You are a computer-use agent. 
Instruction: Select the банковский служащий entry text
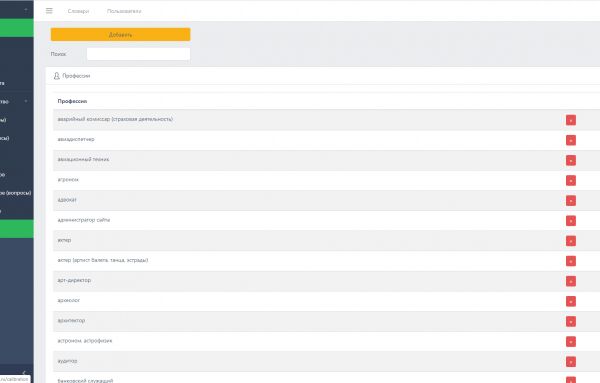pos(85,381)
